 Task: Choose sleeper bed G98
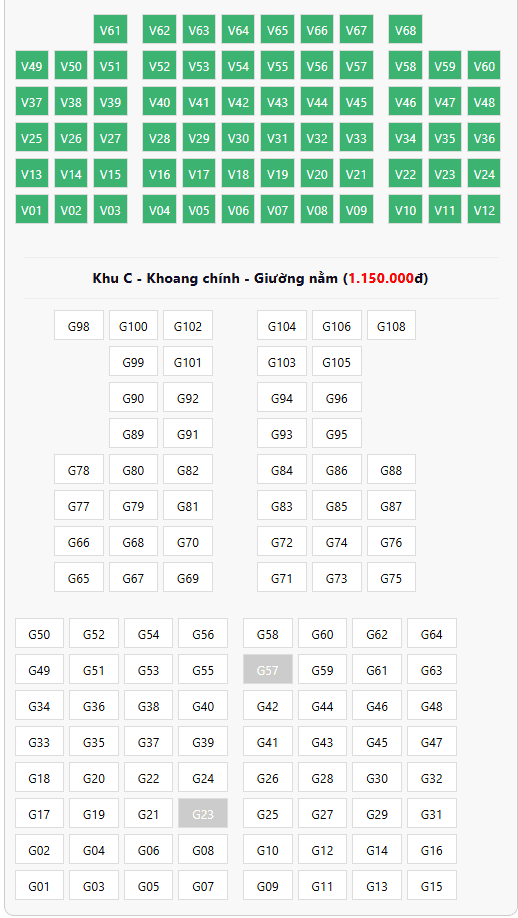[78, 326]
